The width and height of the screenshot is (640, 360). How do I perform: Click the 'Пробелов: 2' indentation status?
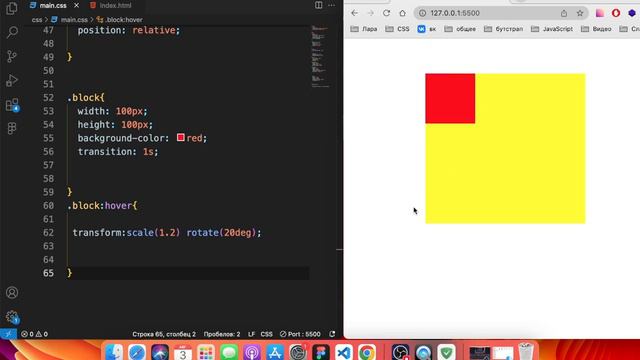[x=222, y=334]
